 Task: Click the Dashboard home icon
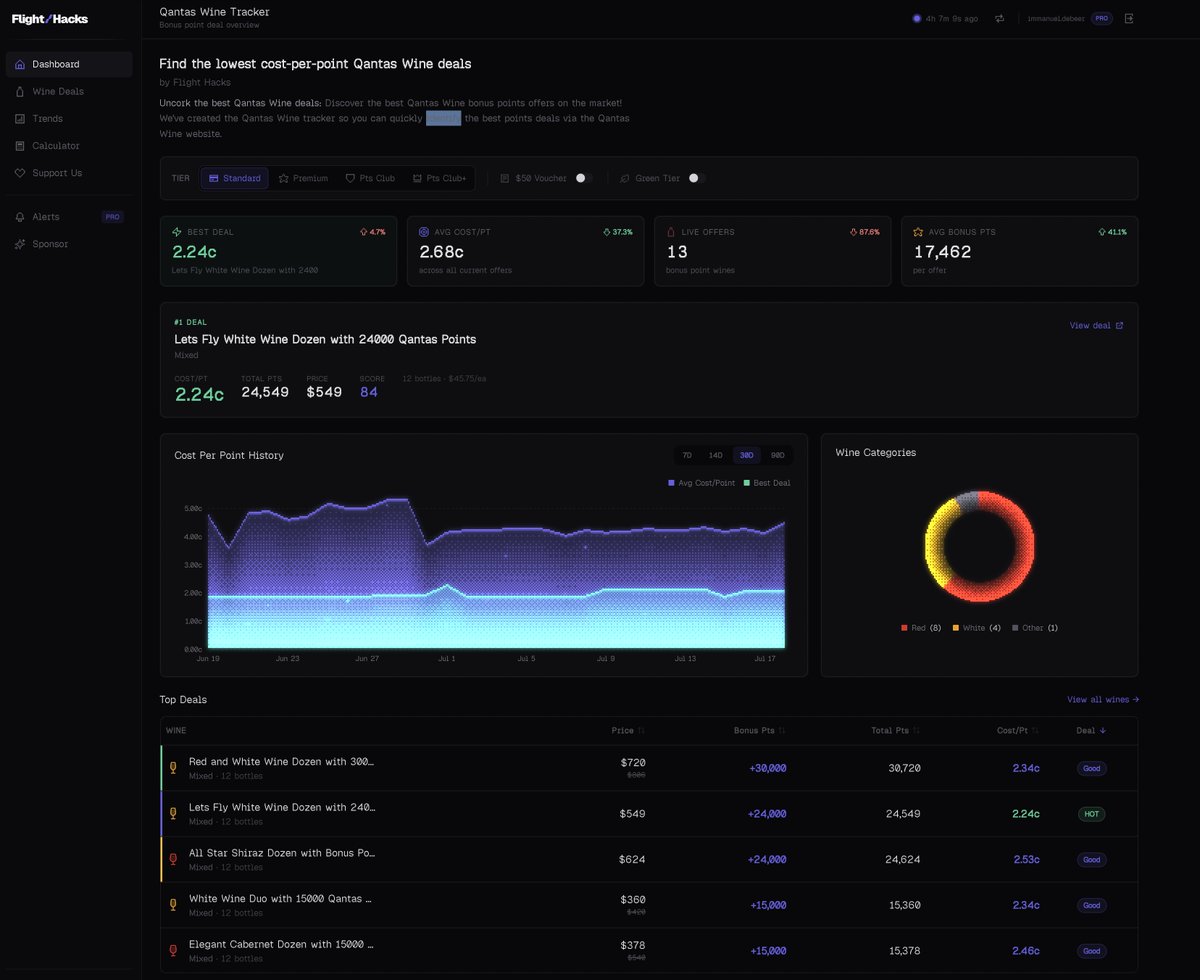click(20, 64)
